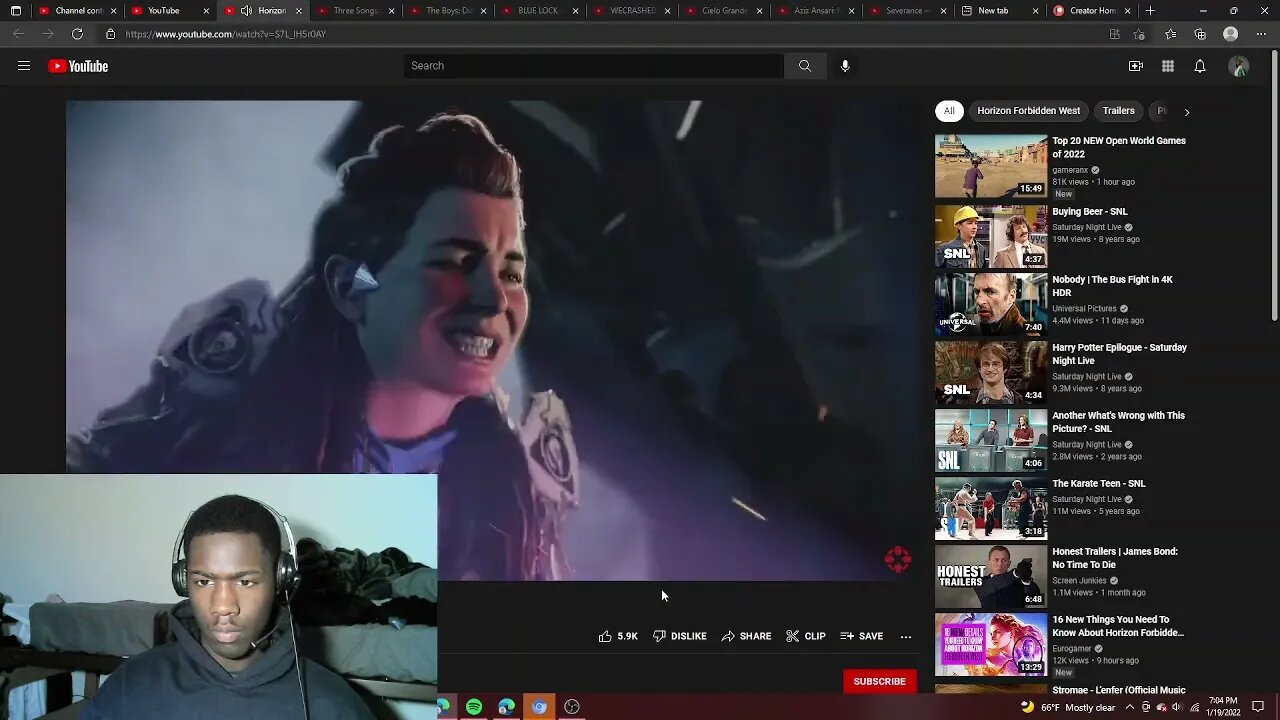Share the video

tap(746, 636)
